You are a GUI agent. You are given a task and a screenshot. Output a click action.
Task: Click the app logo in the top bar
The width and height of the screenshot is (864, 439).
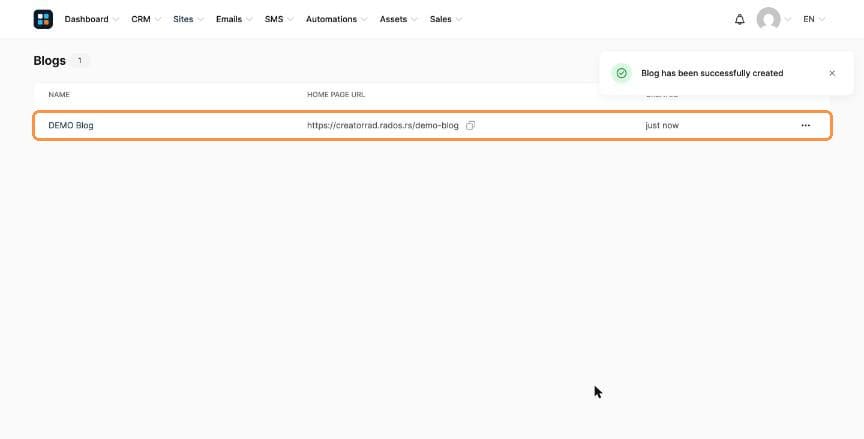click(x=43, y=19)
